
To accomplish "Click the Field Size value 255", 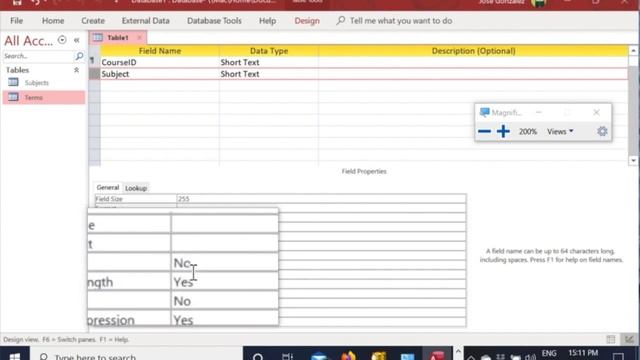I will click(x=321, y=199).
